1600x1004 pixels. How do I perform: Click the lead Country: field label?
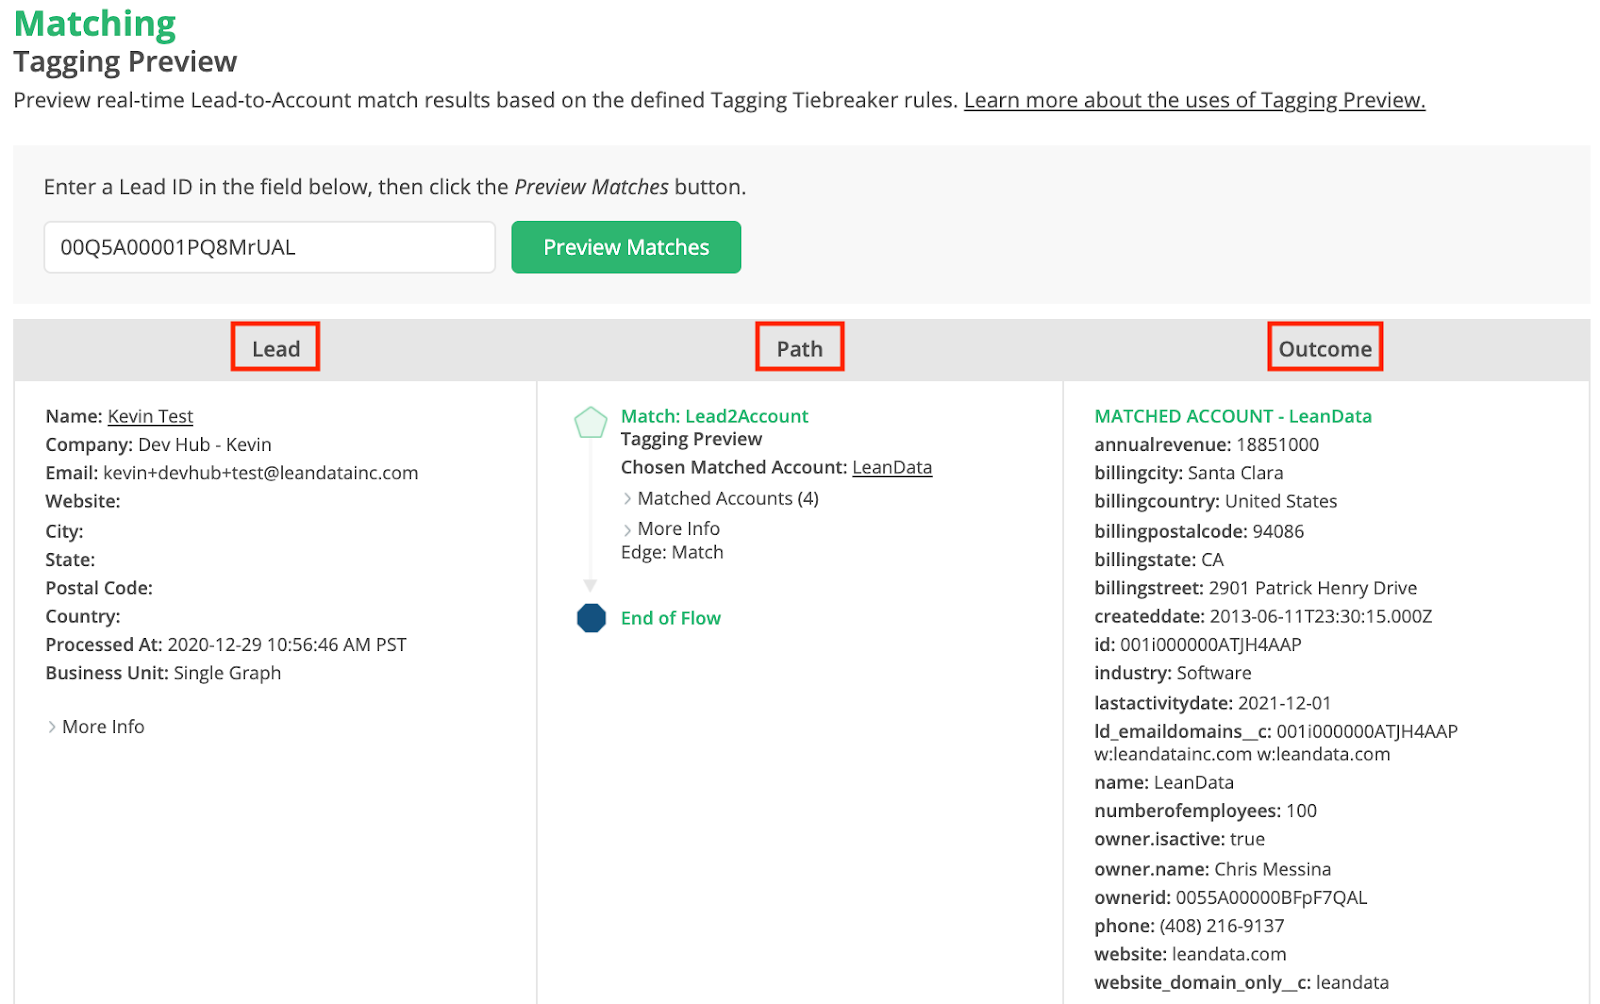click(x=83, y=616)
